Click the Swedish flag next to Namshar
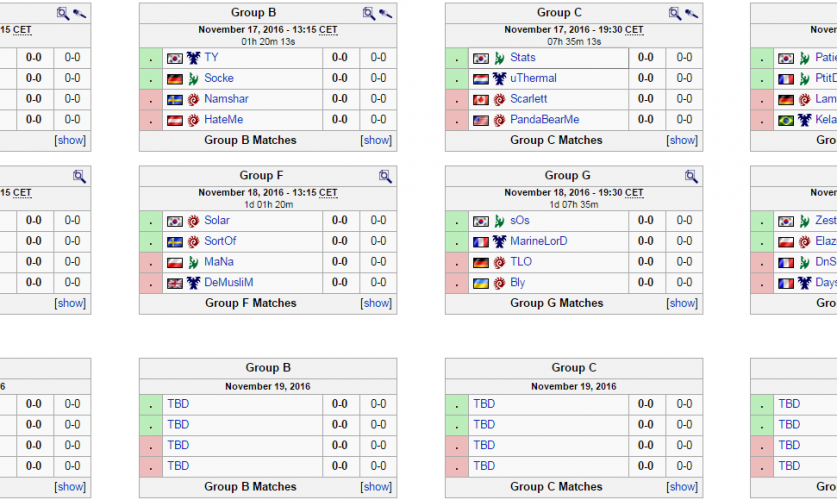Viewport: 837px width, 500px height. point(175,99)
